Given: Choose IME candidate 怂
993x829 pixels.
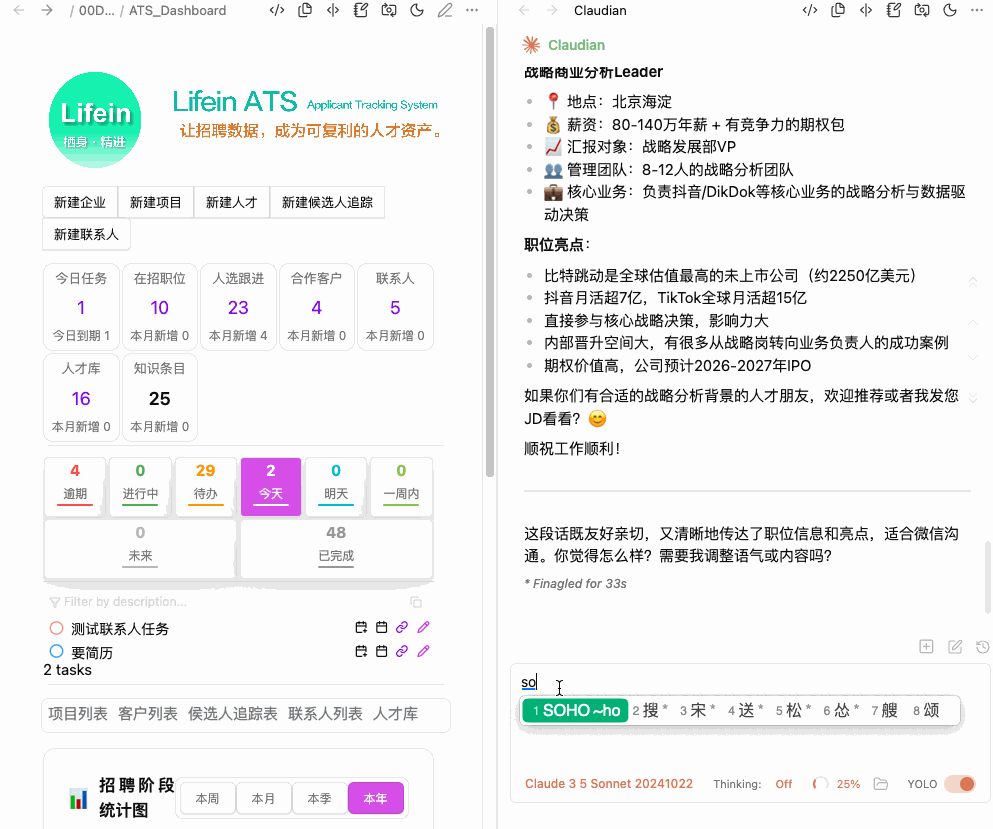Looking at the screenshot, I should [x=842, y=711].
